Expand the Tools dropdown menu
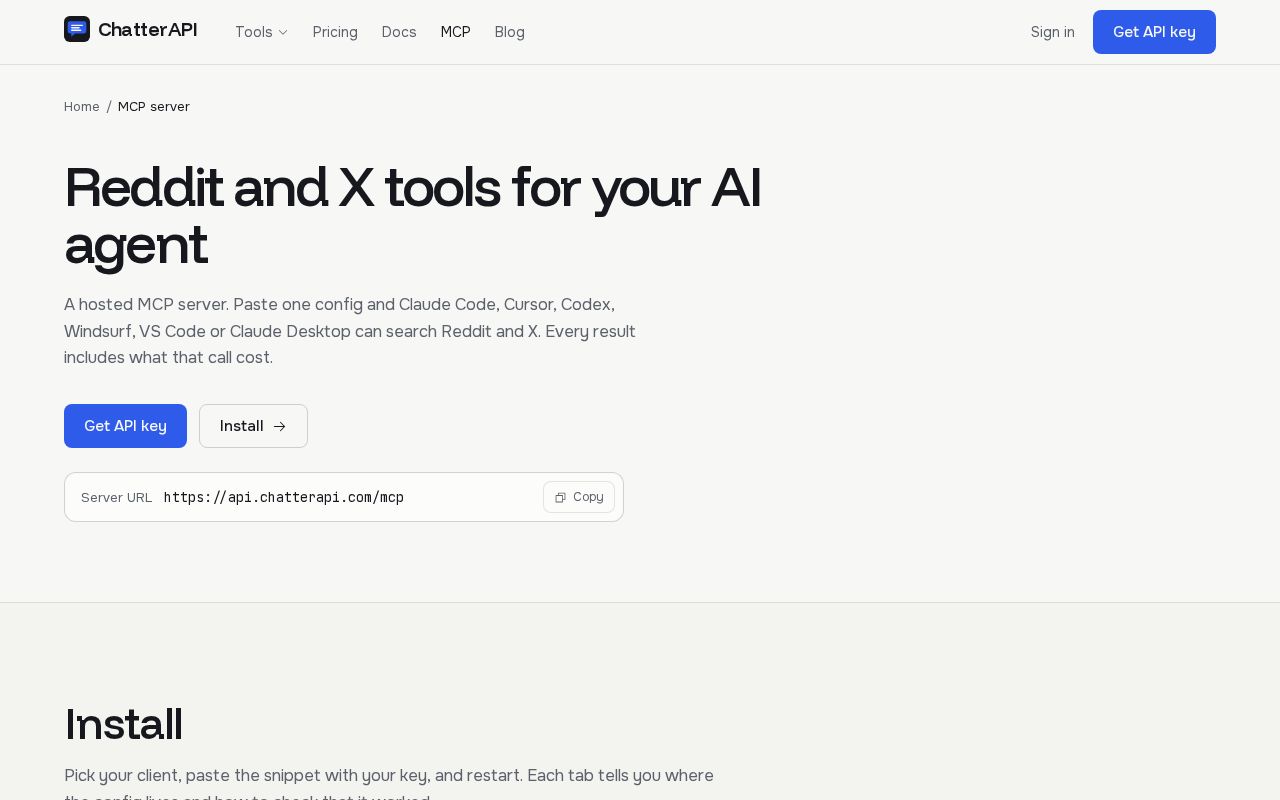 (x=261, y=32)
